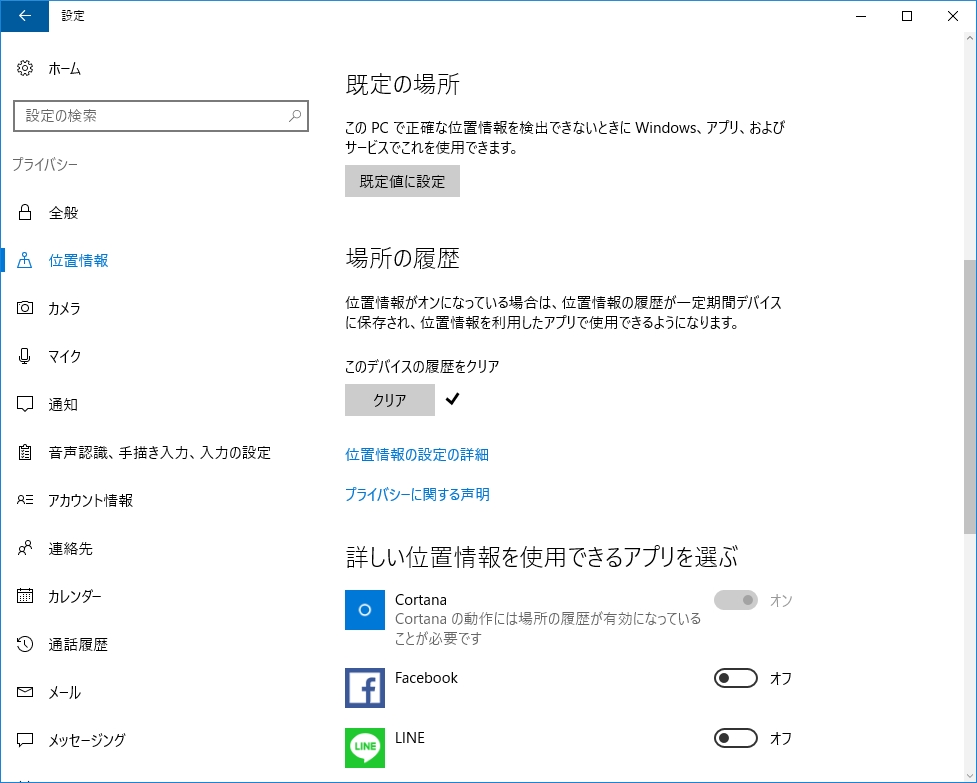The height and width of the screenshot is (783, 977).
Task: Enable location access for LINE
Action: coord(736,737)
